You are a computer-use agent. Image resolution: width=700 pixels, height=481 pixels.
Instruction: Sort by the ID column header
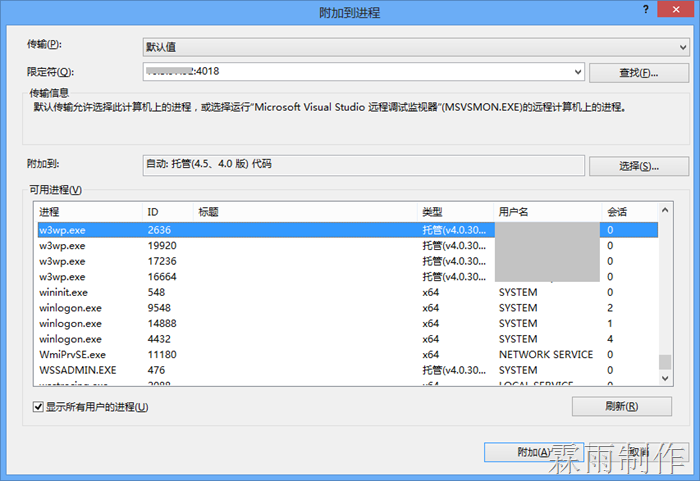pos(168,212)
